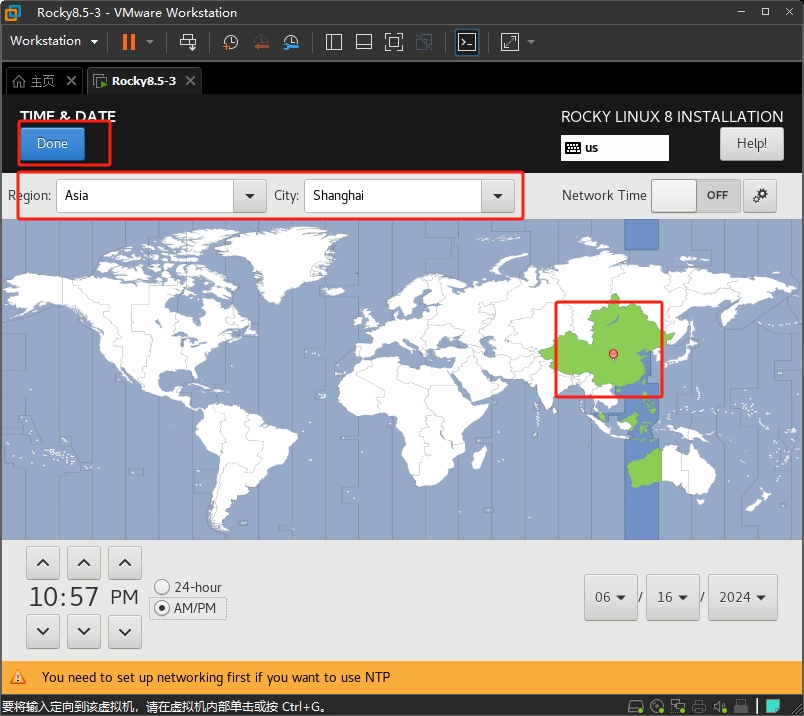The height and width of the screenshot is (716, 804).
Task: Click the warning triangle icon
Action: click(x=18, y=677)
